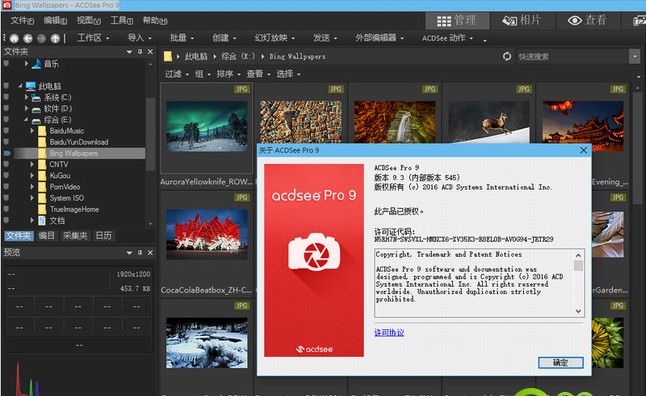Open the 编辑 menu

tap(55, 21)
